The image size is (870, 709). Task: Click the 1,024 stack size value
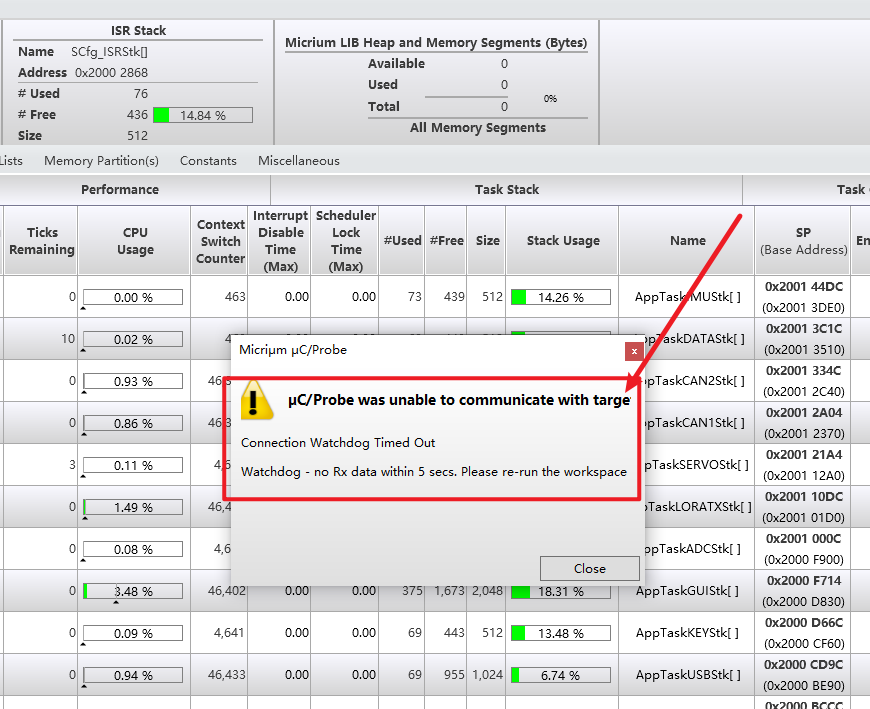pyautogui.click(x=487, y=675)
